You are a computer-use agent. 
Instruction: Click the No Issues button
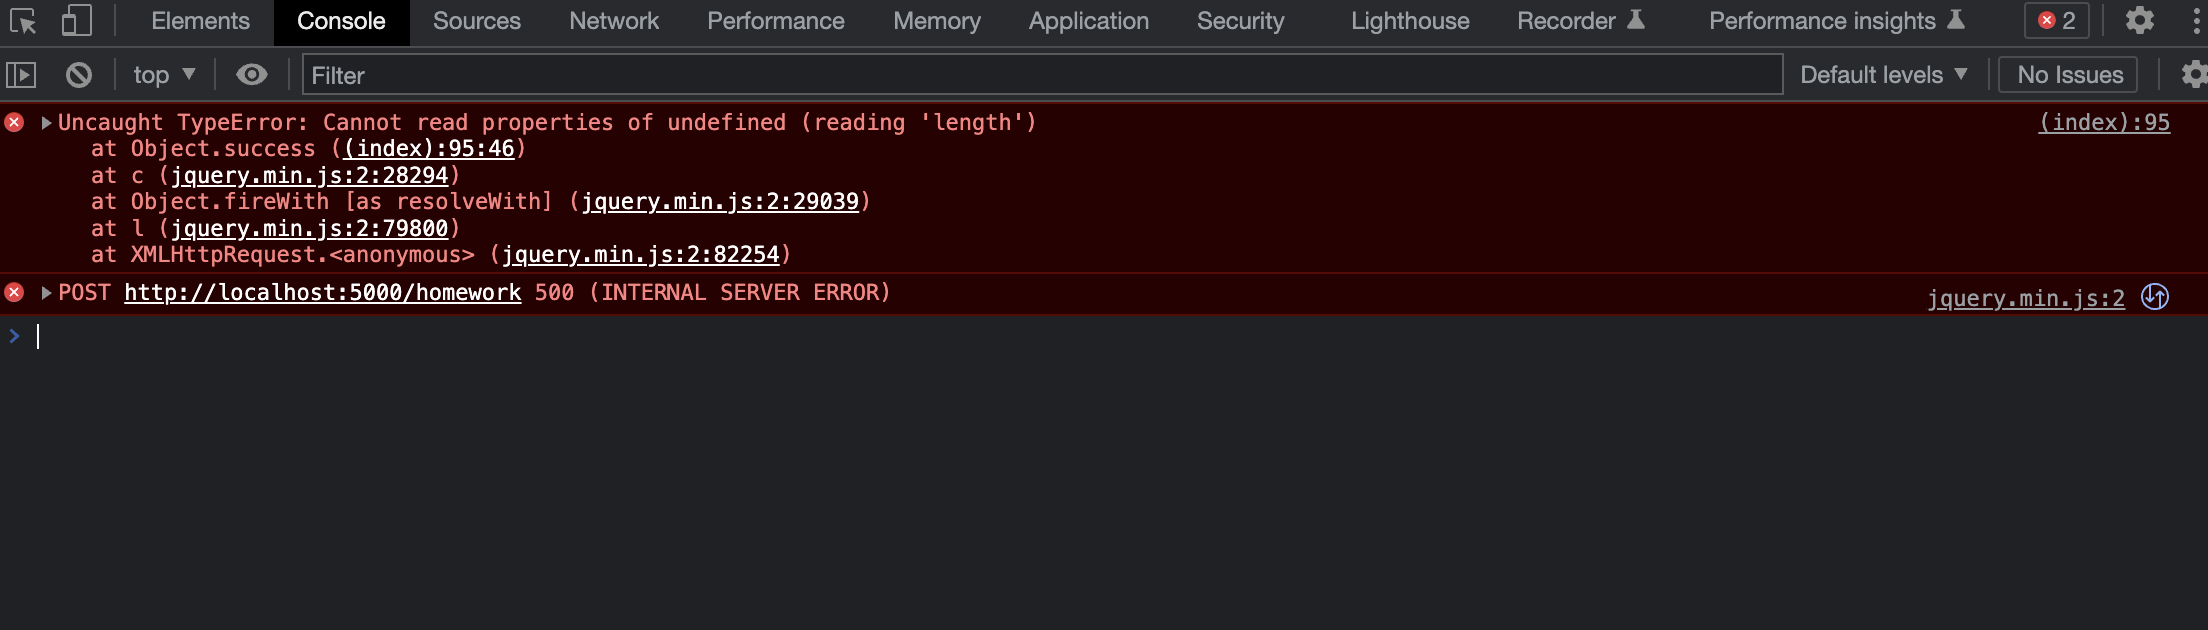pyautogui.click(x=2069, y=75)
